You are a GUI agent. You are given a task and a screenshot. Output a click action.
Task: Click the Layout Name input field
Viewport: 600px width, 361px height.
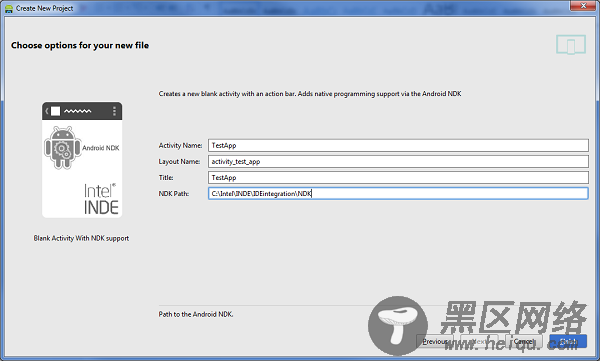coord(398,162)
